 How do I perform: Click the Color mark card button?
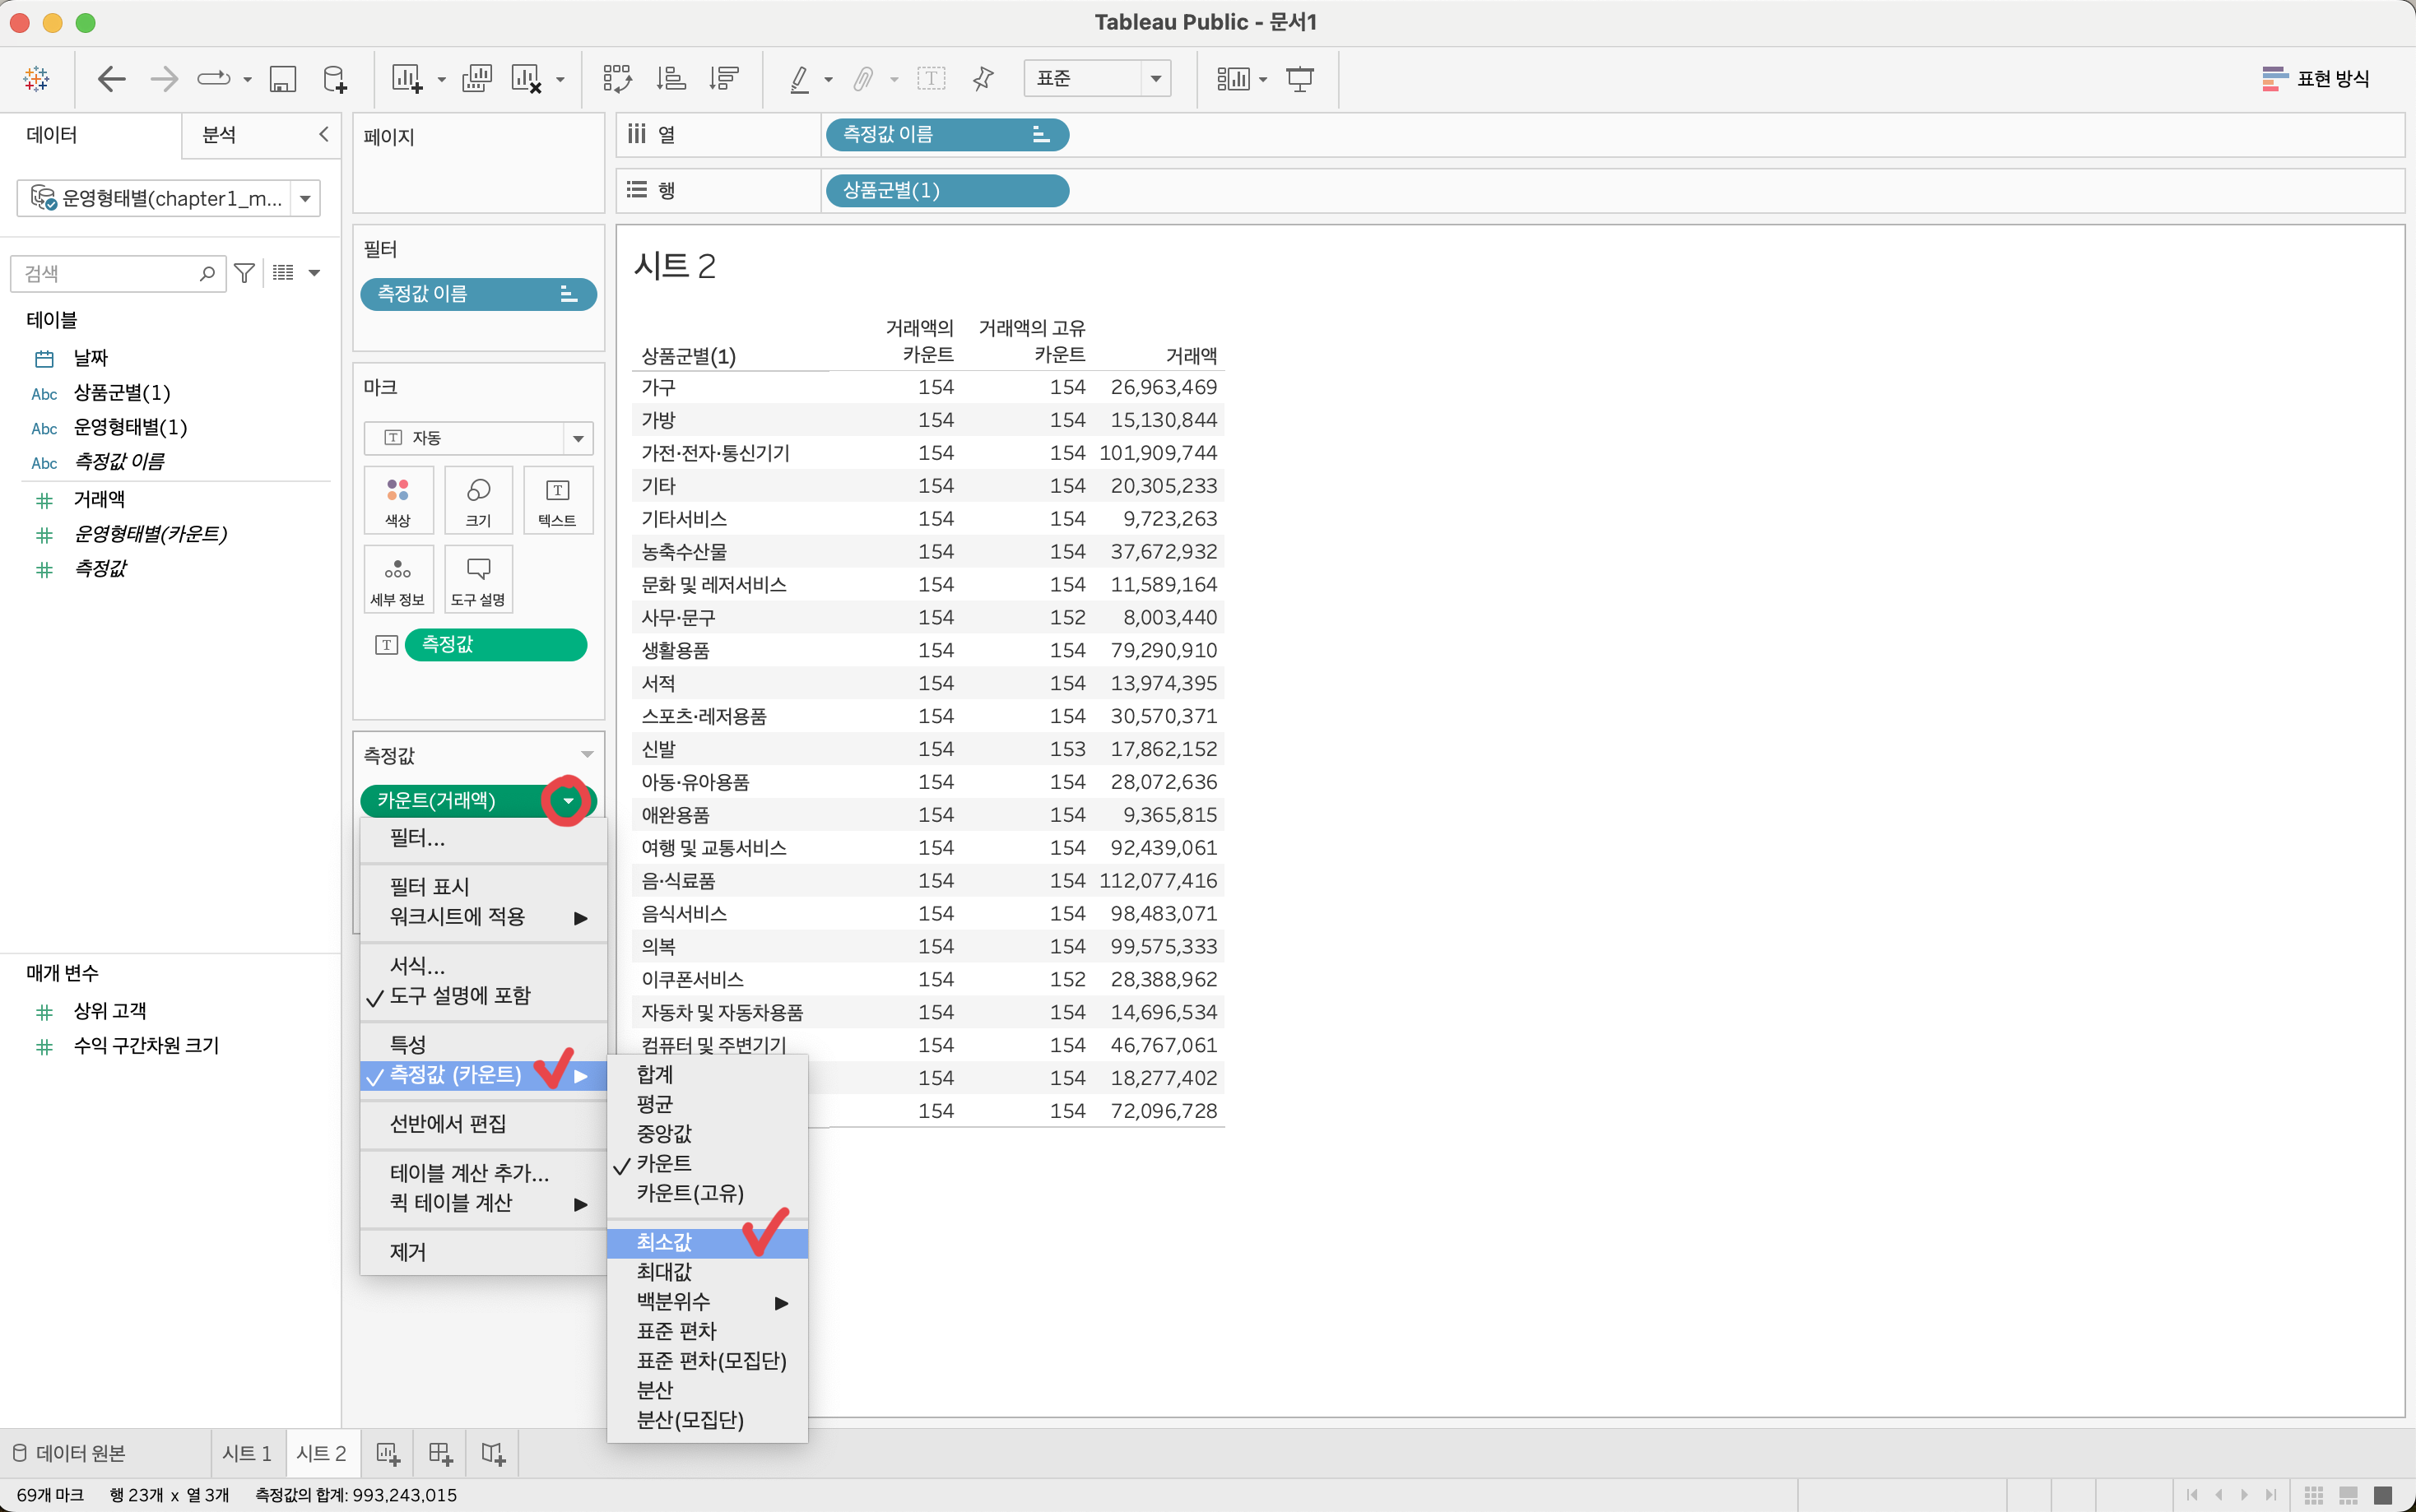click(398, 500)
